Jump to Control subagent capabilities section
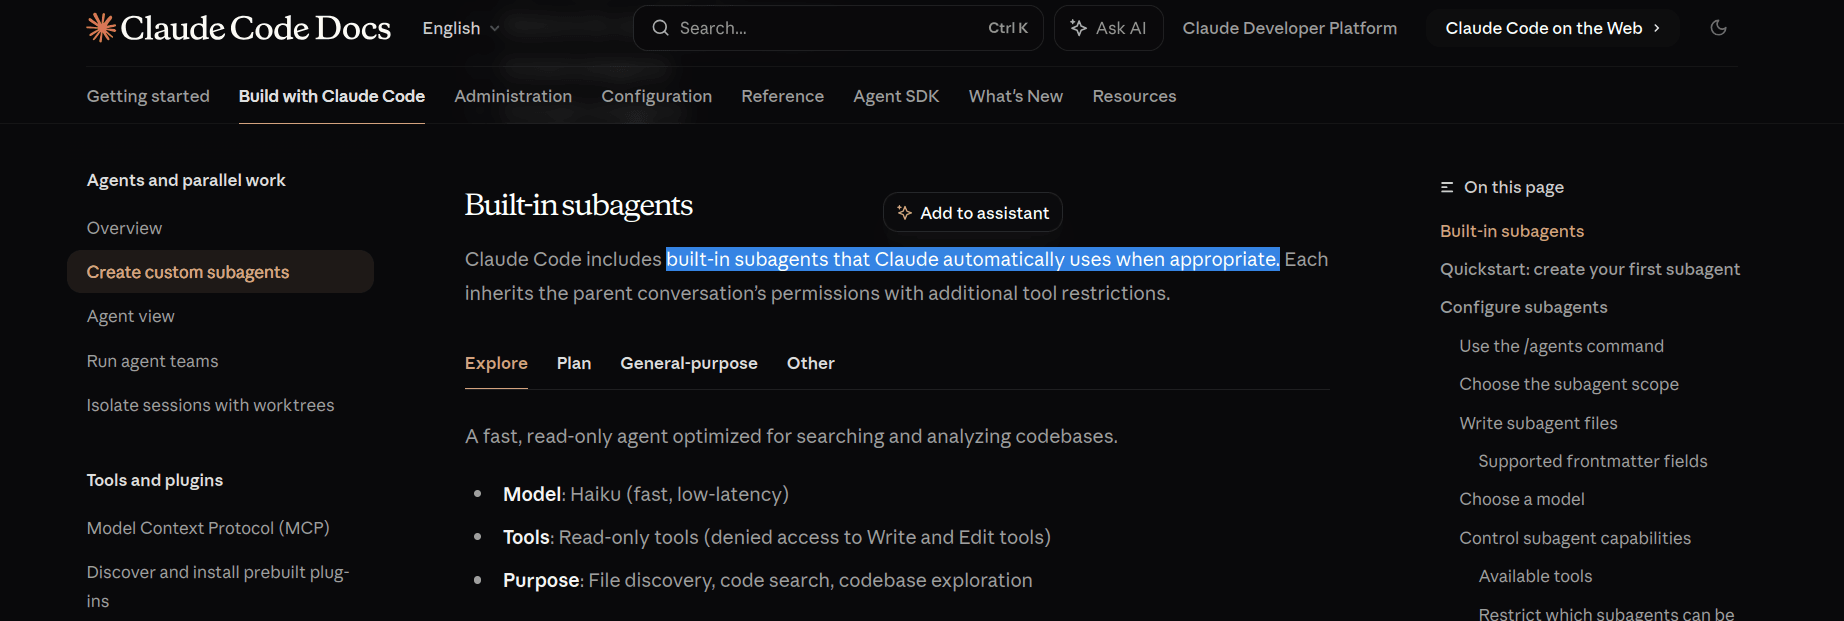This screenshot has height=621, width=1844. 1575,538
